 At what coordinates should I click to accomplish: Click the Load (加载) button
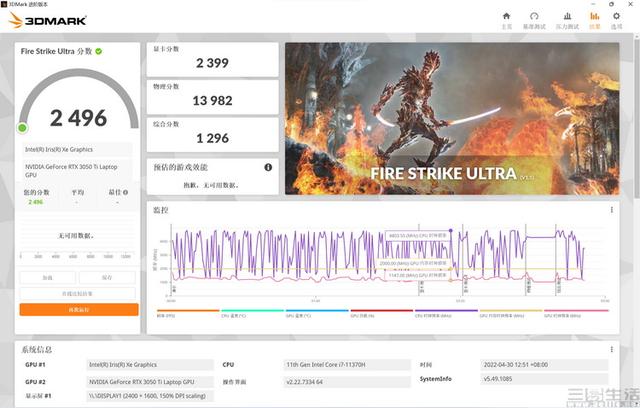pos(47,277)
